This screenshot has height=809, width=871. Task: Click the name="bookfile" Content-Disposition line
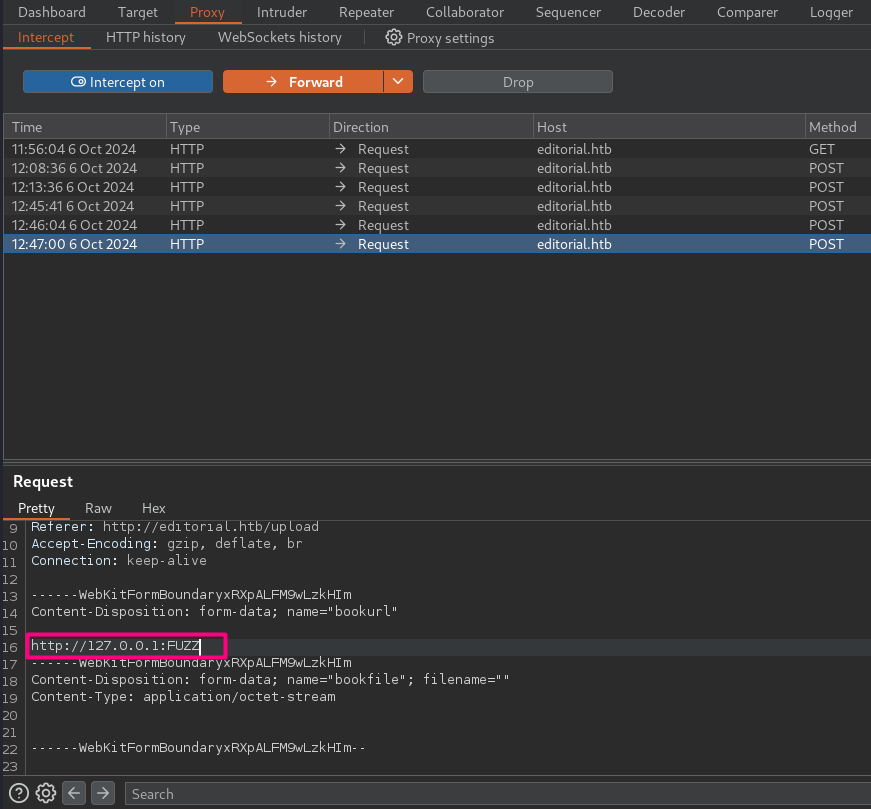tap(270, 680)
